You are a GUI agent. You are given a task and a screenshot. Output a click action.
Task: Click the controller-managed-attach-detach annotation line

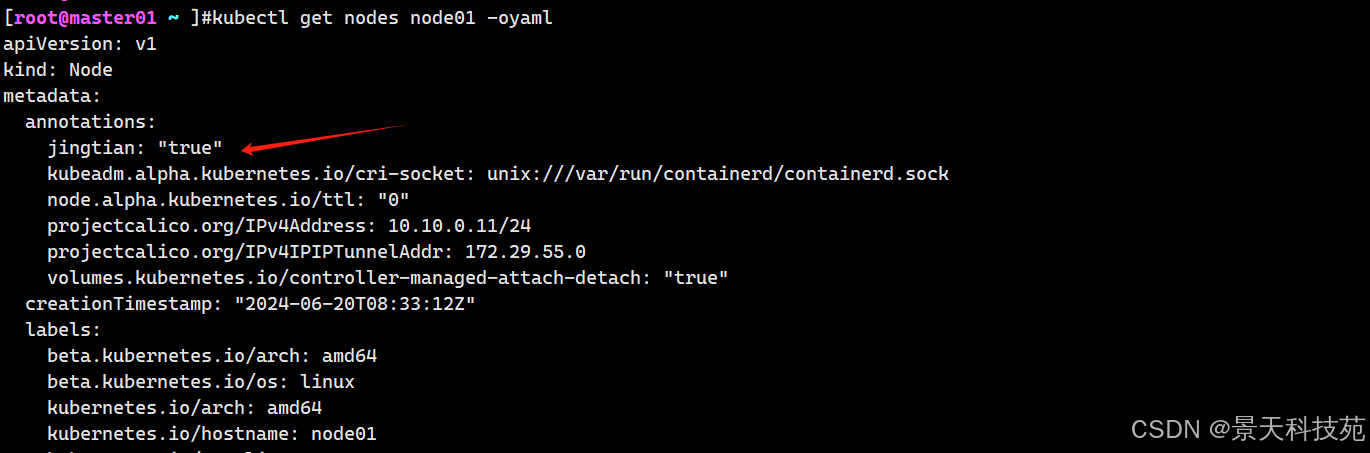coord(388,278)
